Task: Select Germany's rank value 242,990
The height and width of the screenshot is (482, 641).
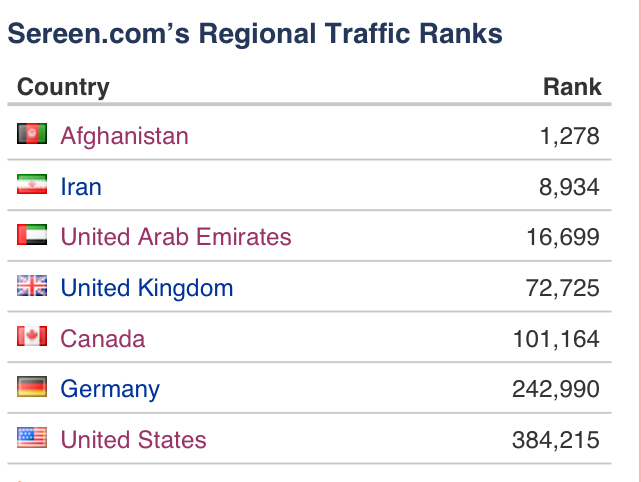Action: click(x=556, y=389)
